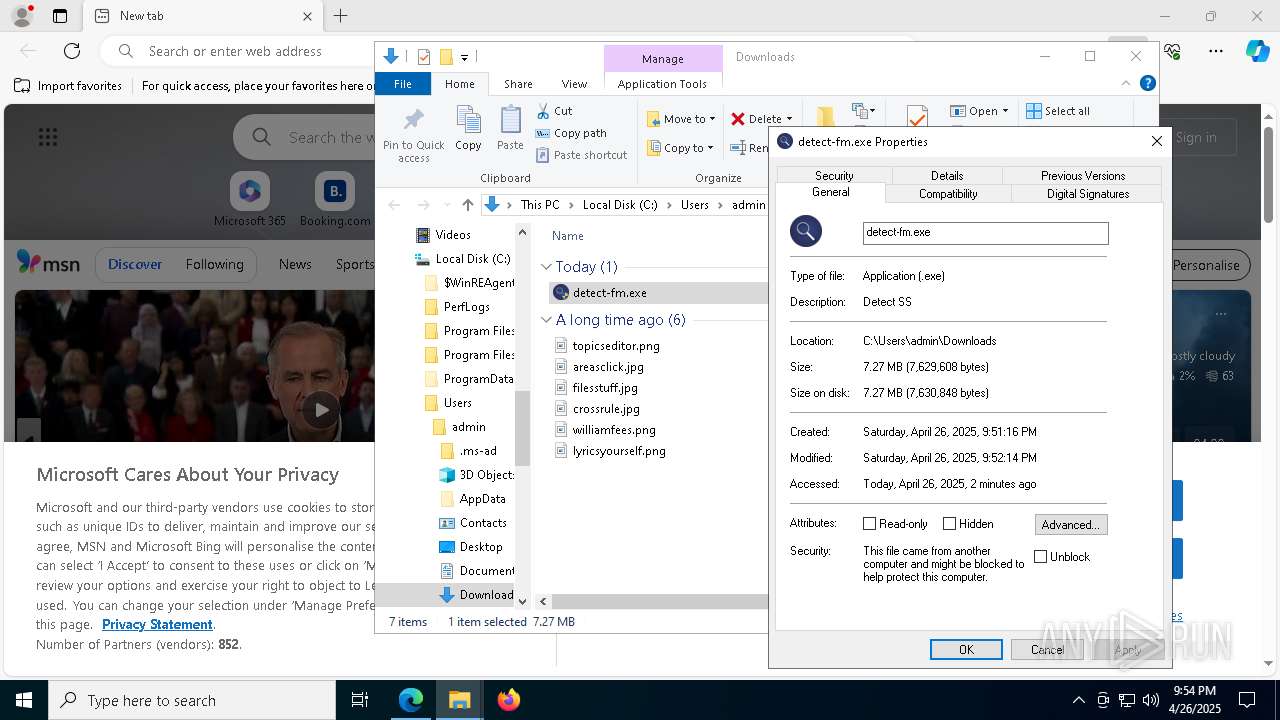Collapse the Explorer ribbon chevron
Screen dimensions: 1280x720
click(1125, 84)
